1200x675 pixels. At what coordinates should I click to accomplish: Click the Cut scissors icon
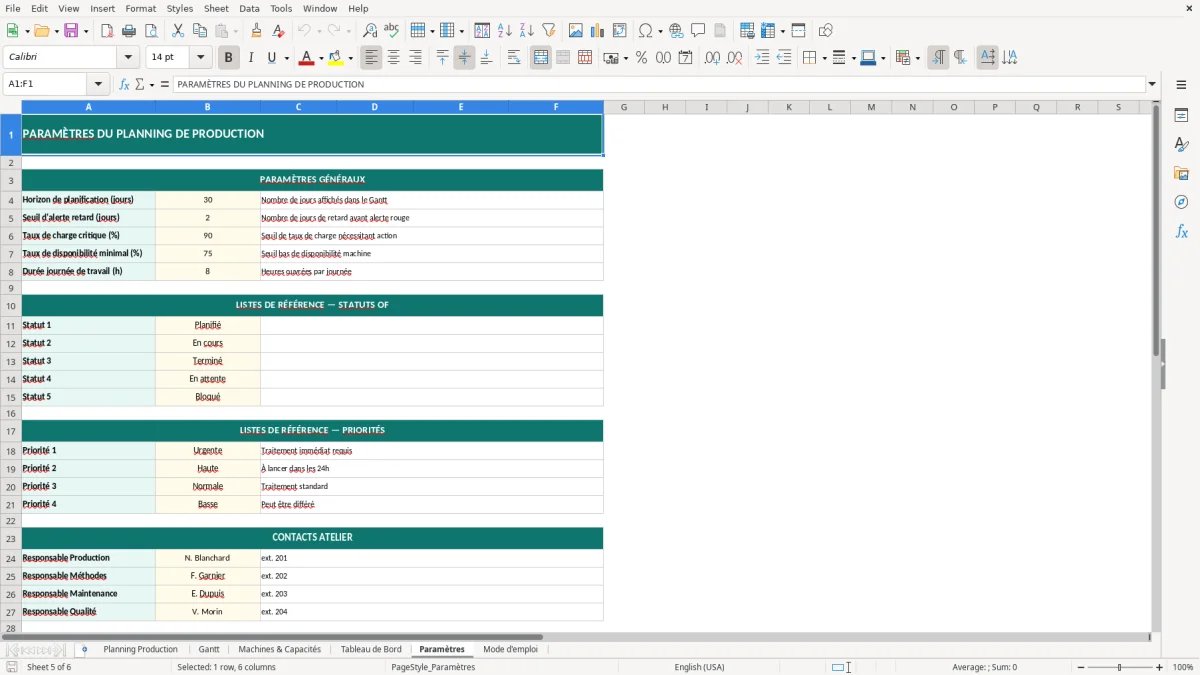tap(178, 31)
